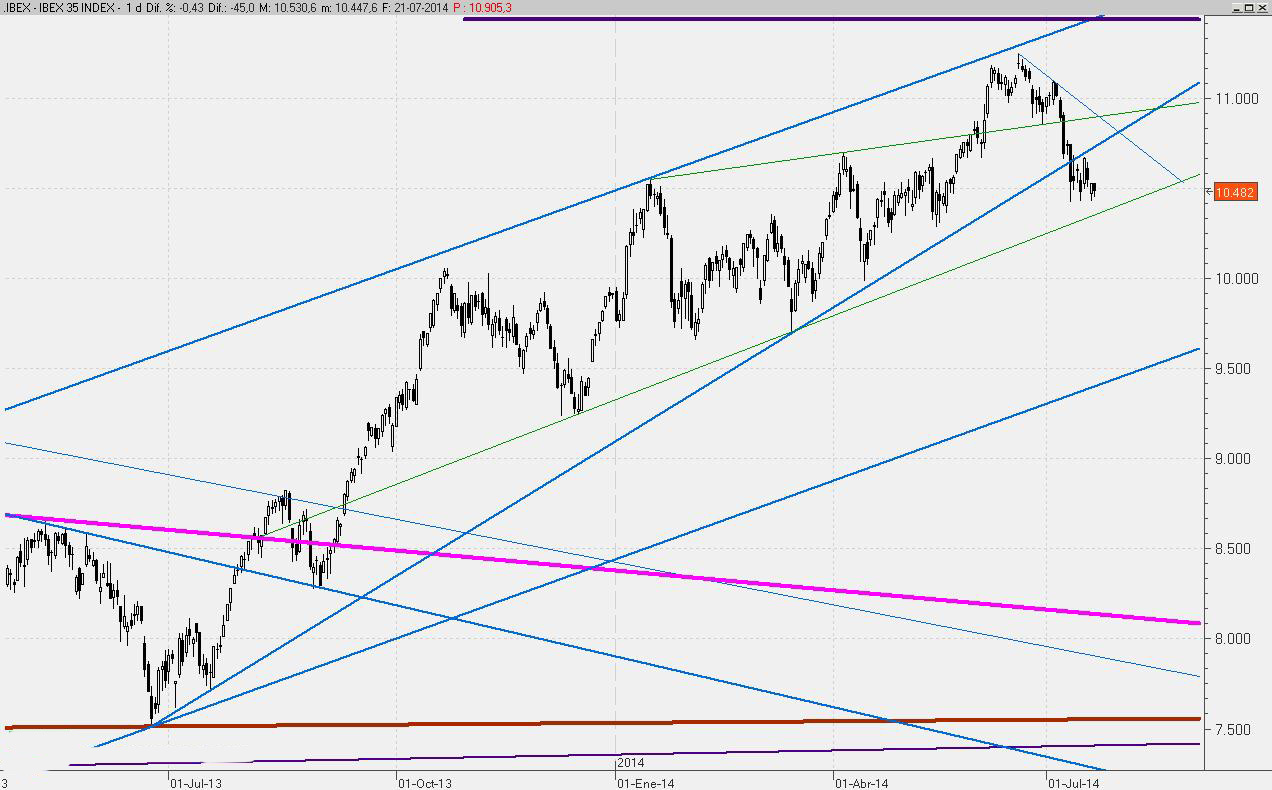Click the 7.500 price axis label

[x=1239, y=729]
